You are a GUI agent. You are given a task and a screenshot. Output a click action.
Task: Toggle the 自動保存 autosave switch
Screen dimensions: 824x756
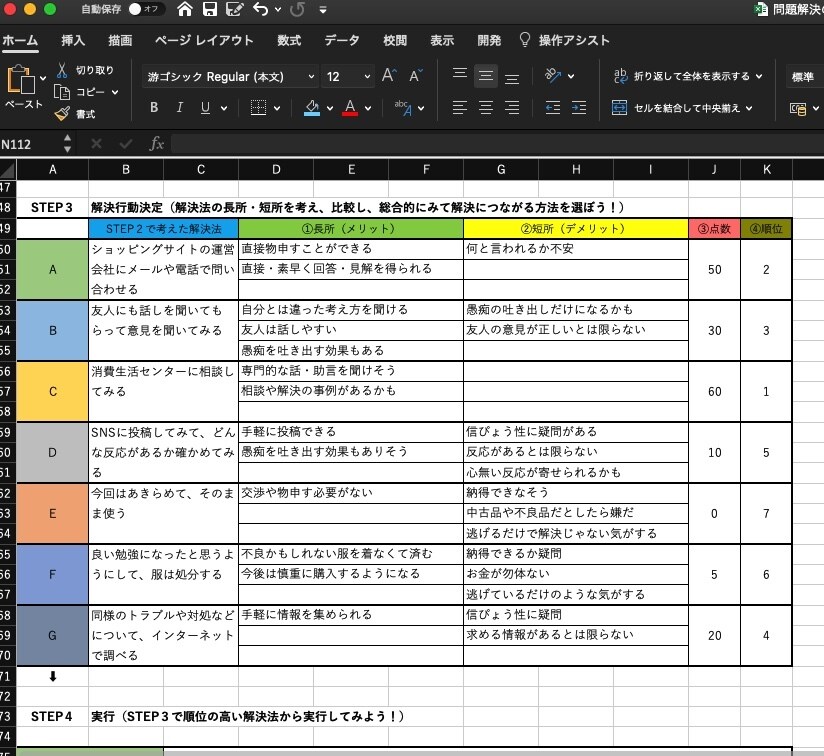coord(145,9)
